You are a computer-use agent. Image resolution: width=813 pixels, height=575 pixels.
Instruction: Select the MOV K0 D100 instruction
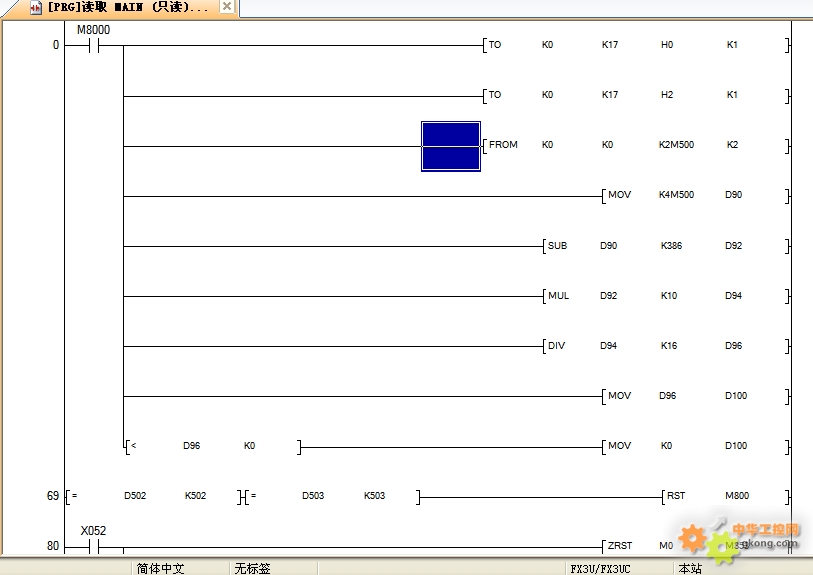pyautogui.click(x=696, y=446)
